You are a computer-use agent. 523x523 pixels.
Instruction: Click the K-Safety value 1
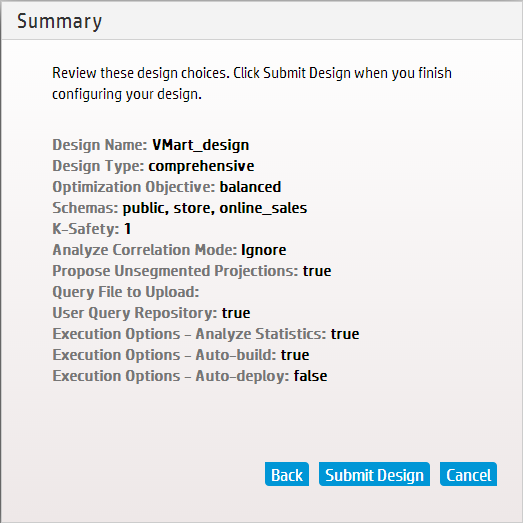click(127, 229)
